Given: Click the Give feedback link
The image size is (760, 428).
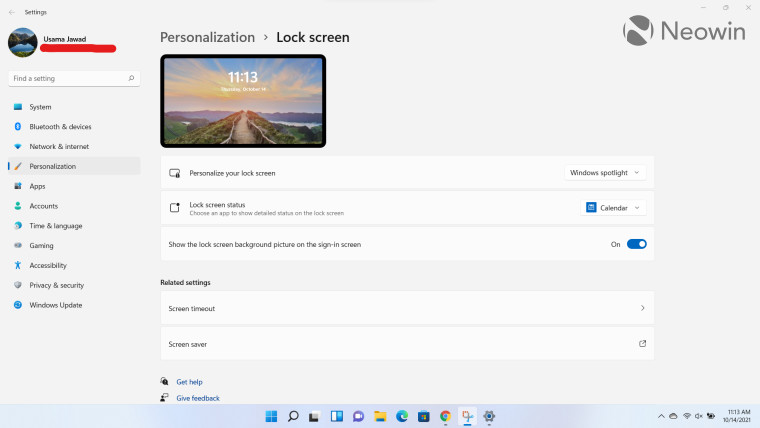Looking at the screenshot, I should (x=198, y=398).
